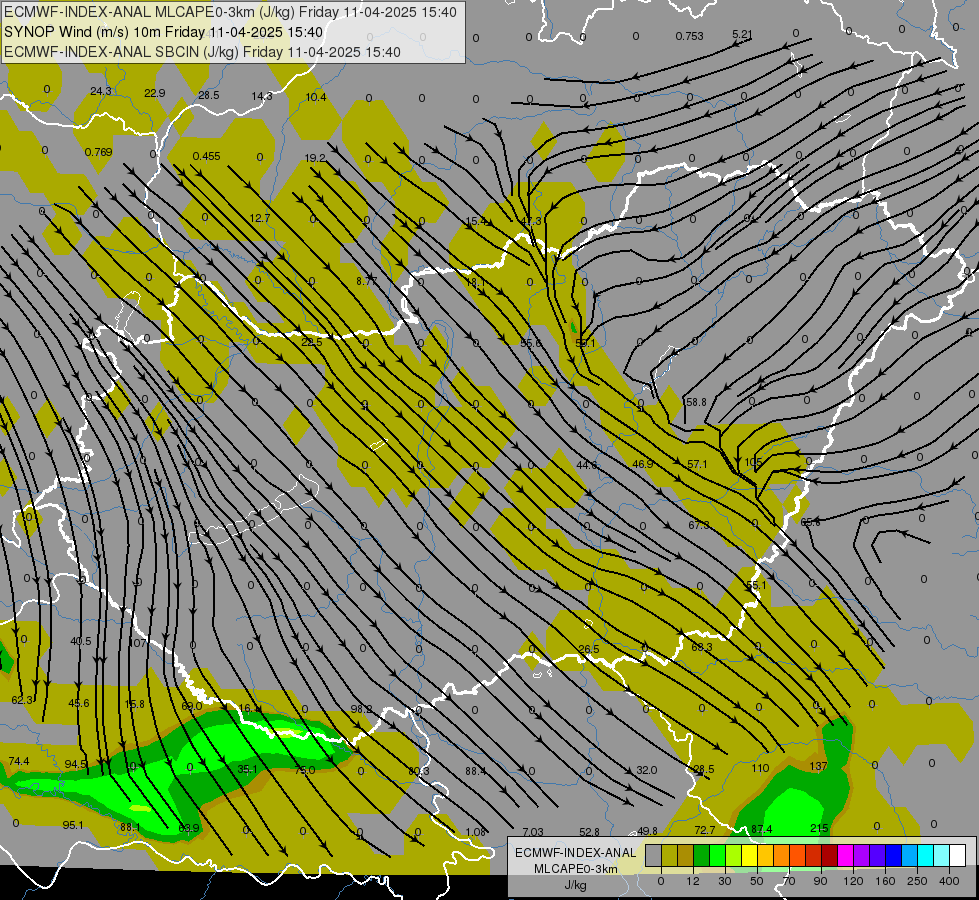This screenshot has width=979, height=900.
Task: Click the legend unit J/kg
Action: [x=576, y=884]
